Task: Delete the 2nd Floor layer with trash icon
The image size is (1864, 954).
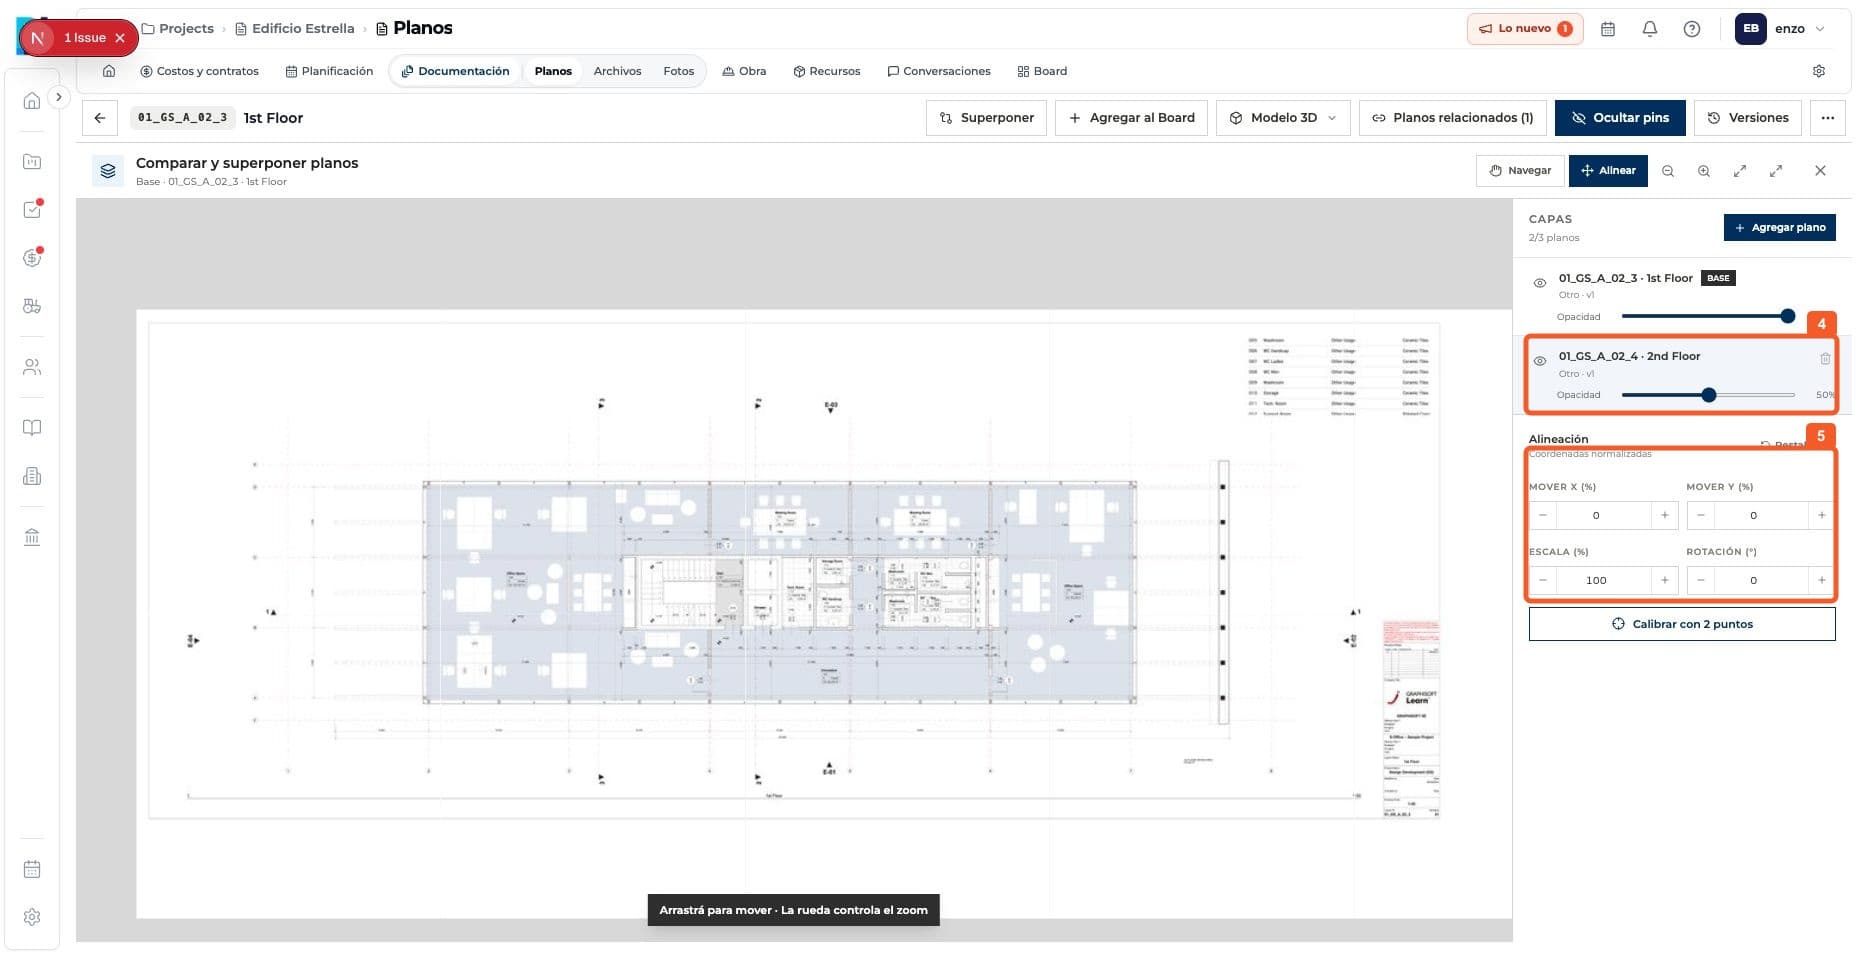Action: 1825,358
